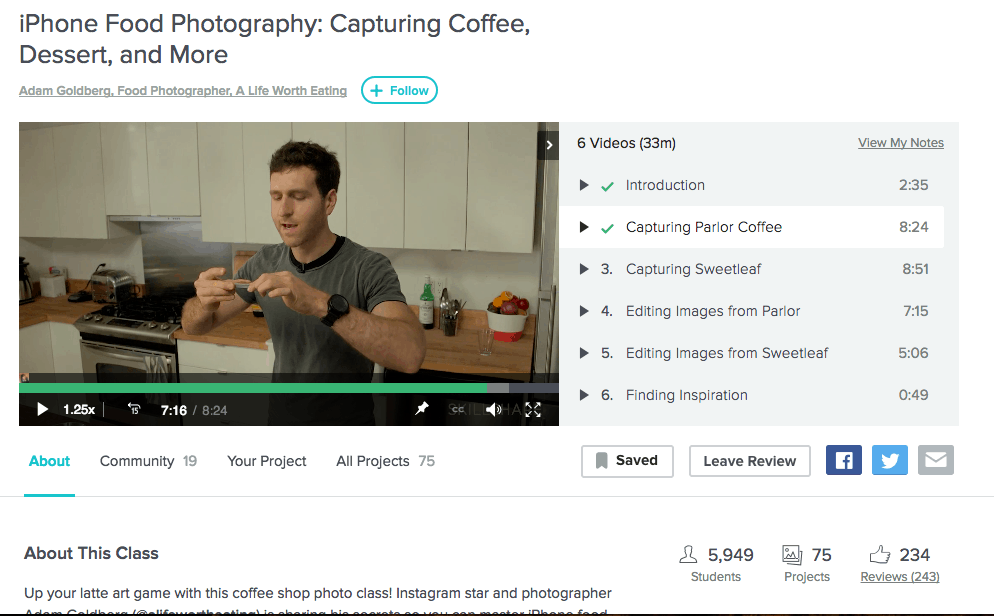This screenshot has height=616, width=994.
Task: Click the Introduction completed checkmark
Action: [x=607, y=186]
